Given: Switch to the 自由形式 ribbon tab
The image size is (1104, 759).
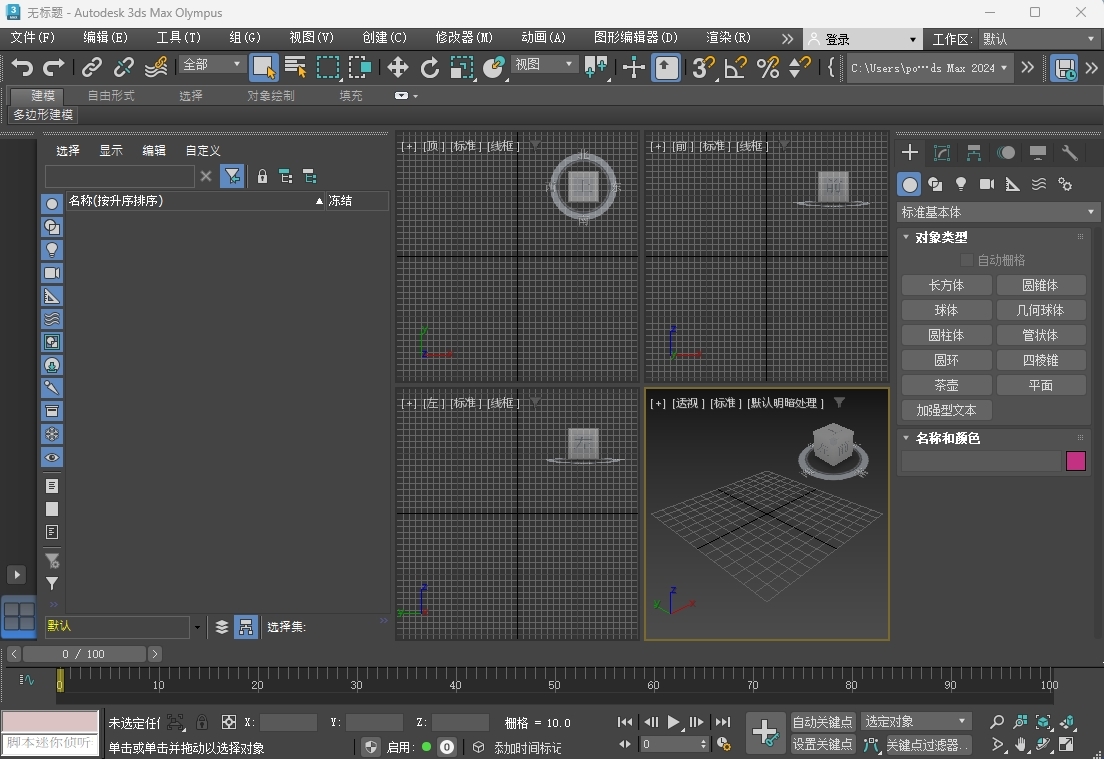Looking at the screenshot, I should [111, 96].
